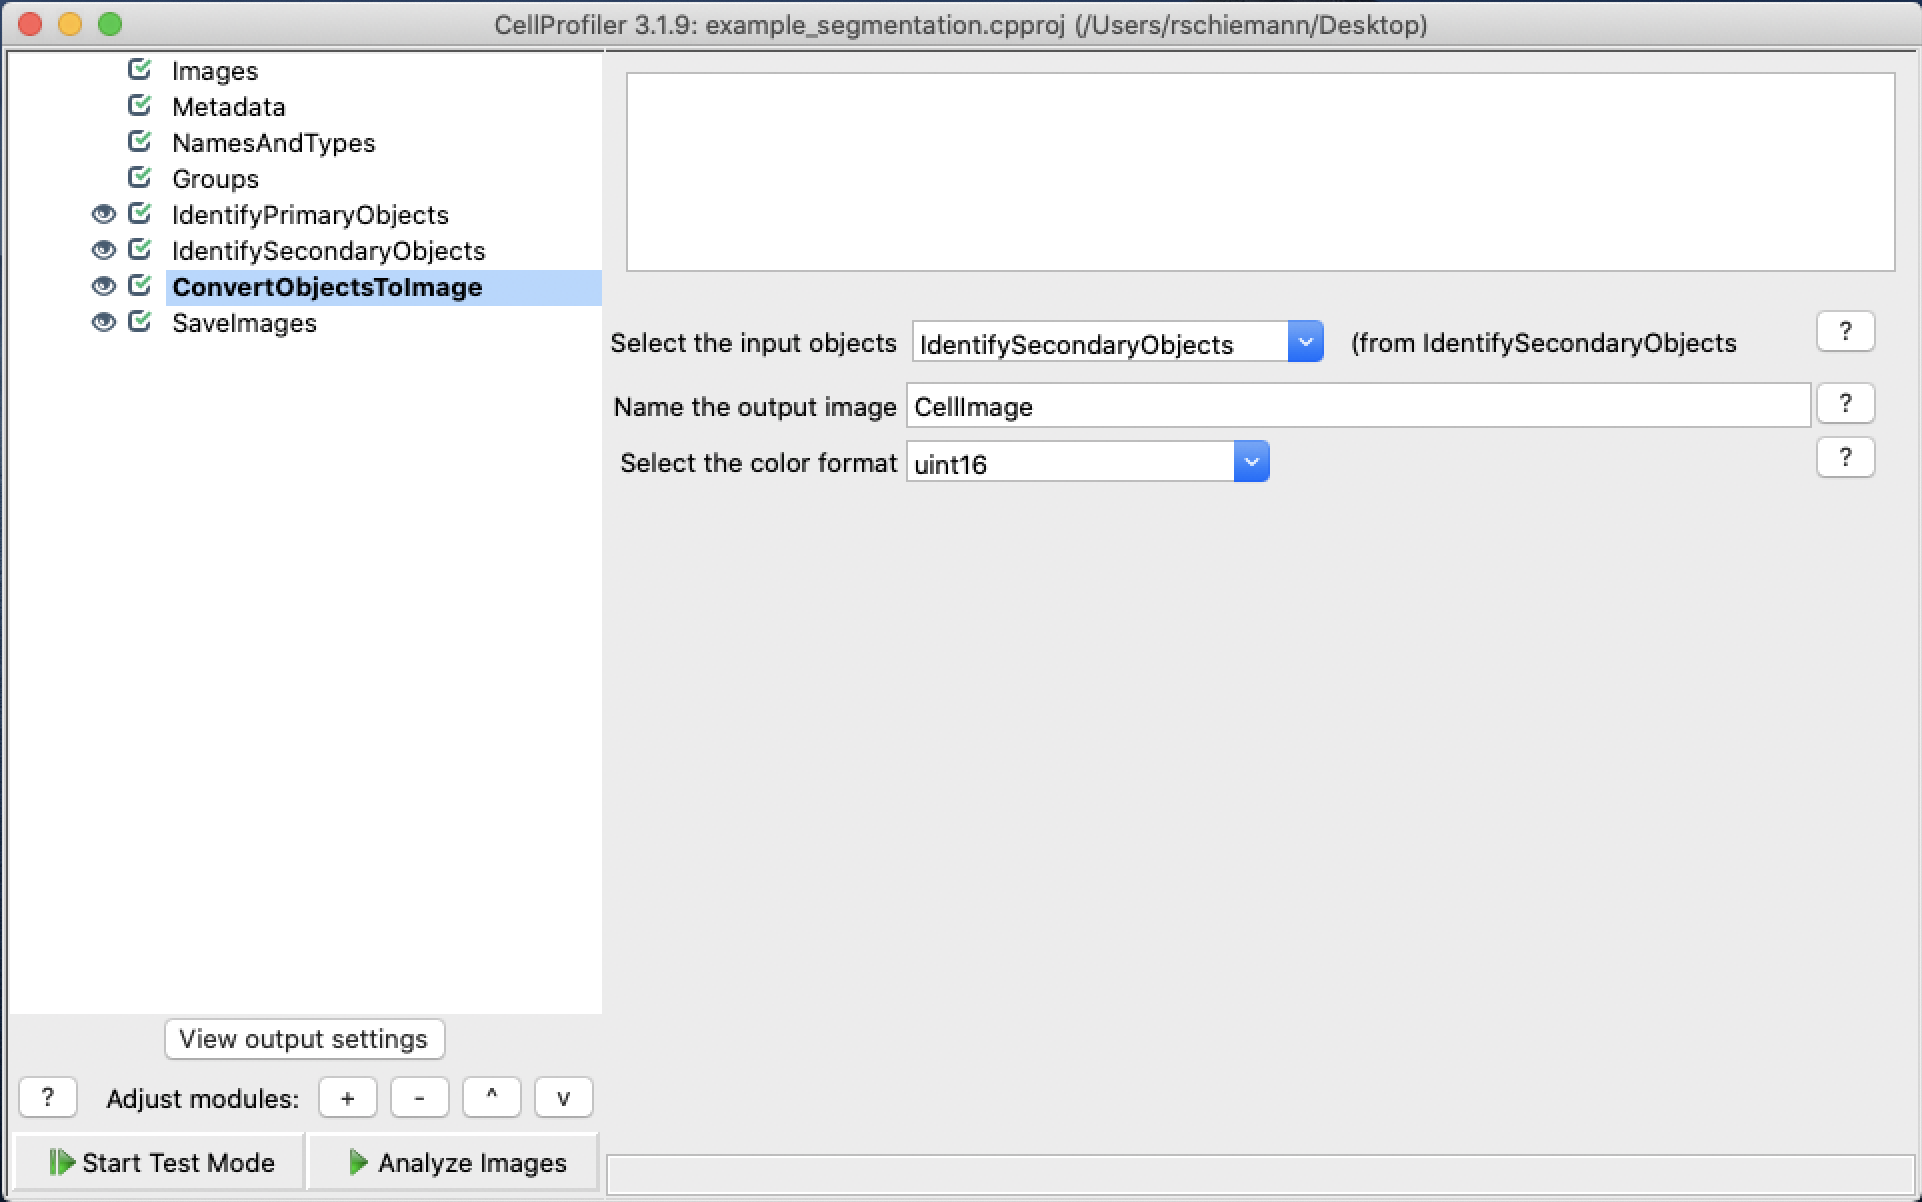Toggle the checkmark beside Images module
Image resolution: width=1922 pixels, height=1202 pixels.
140,70
